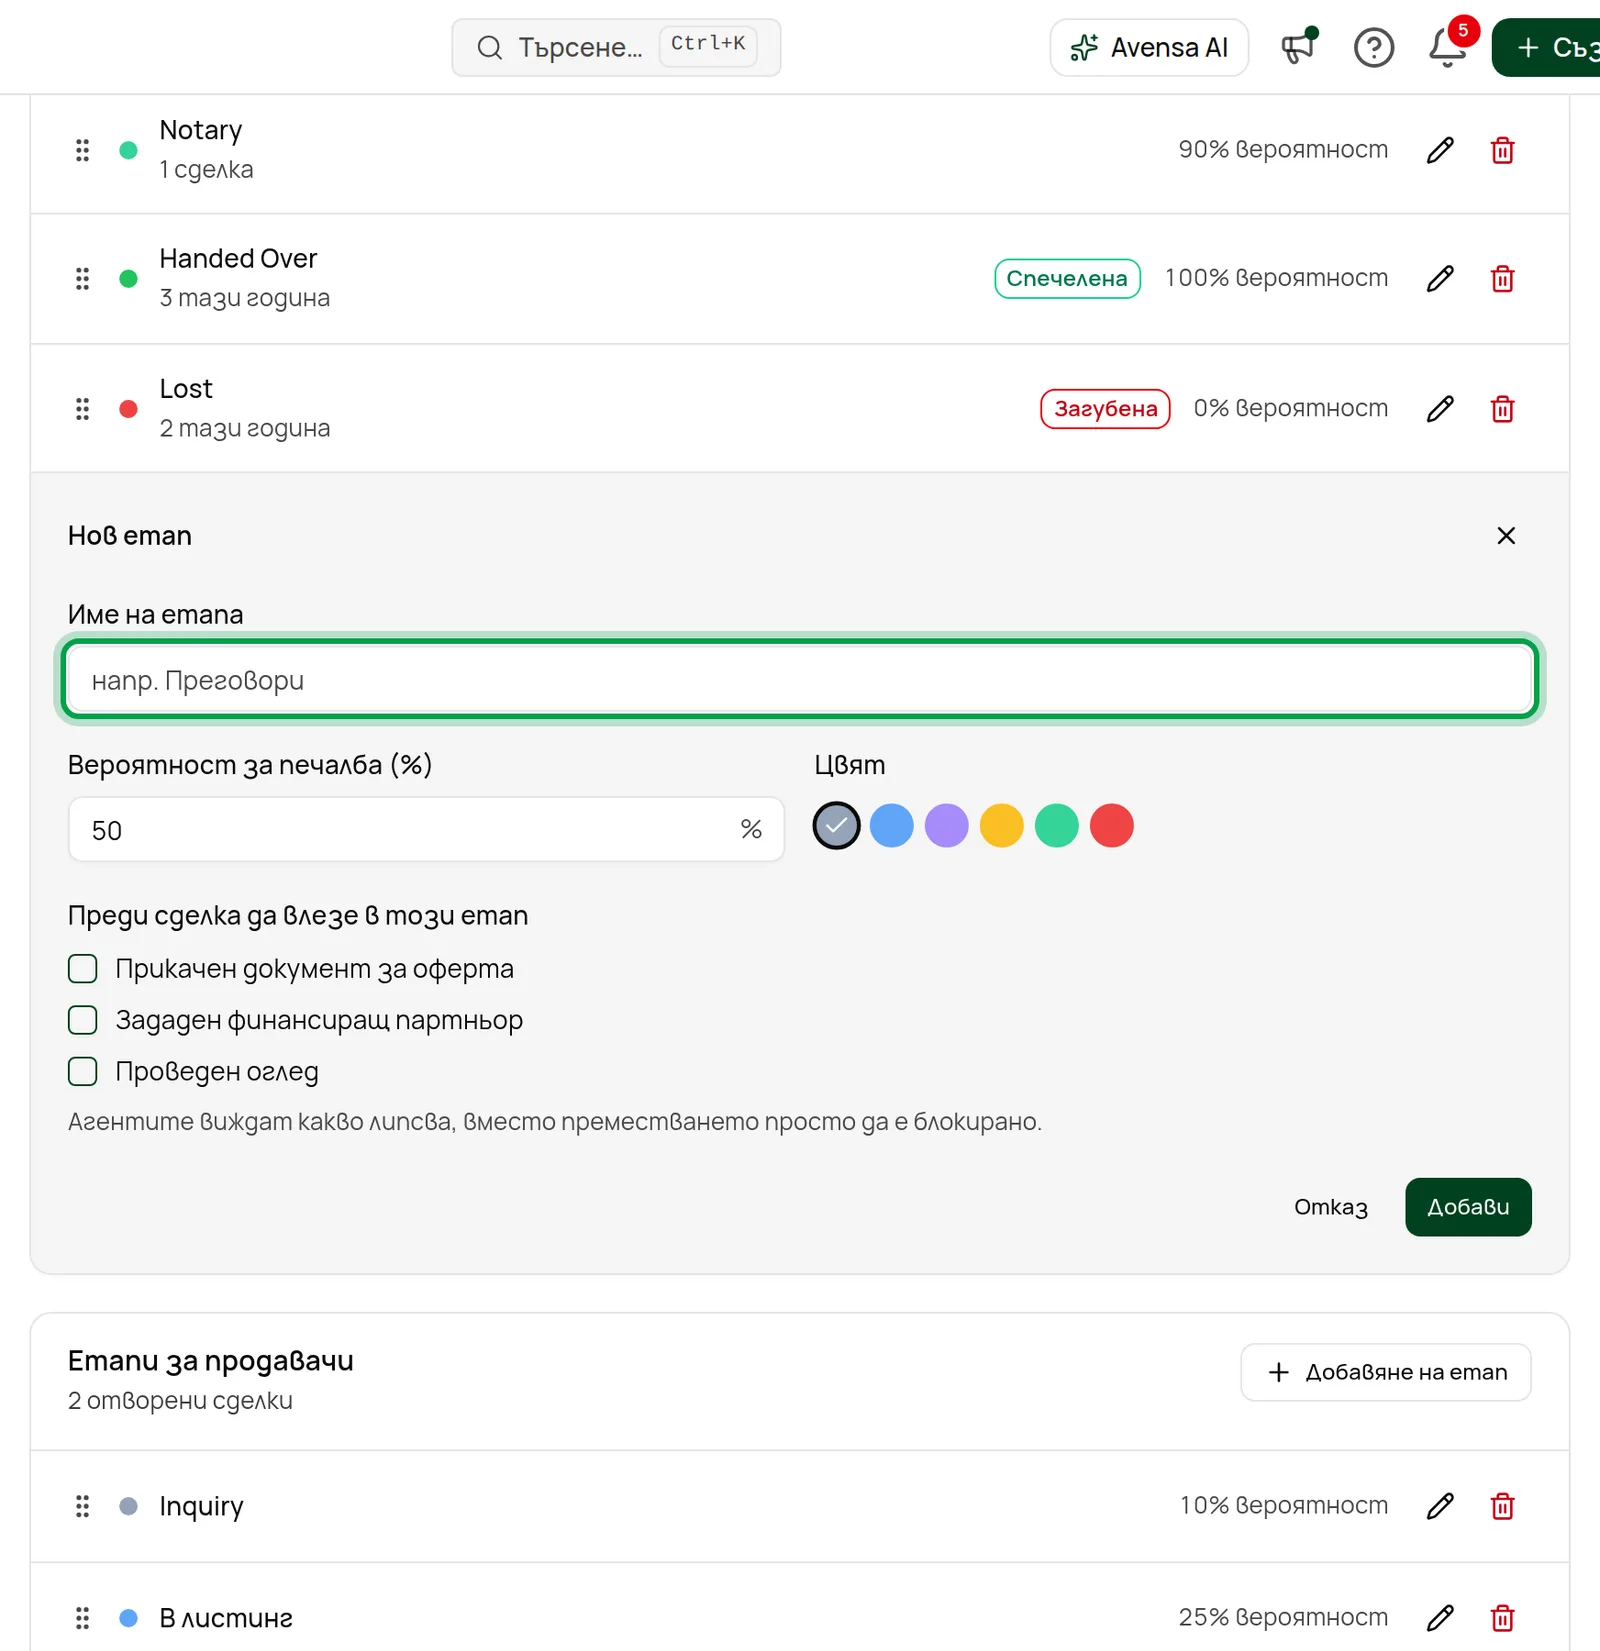
Task: Grab the Inquiry row drag handle
Action: (82, 1505)
